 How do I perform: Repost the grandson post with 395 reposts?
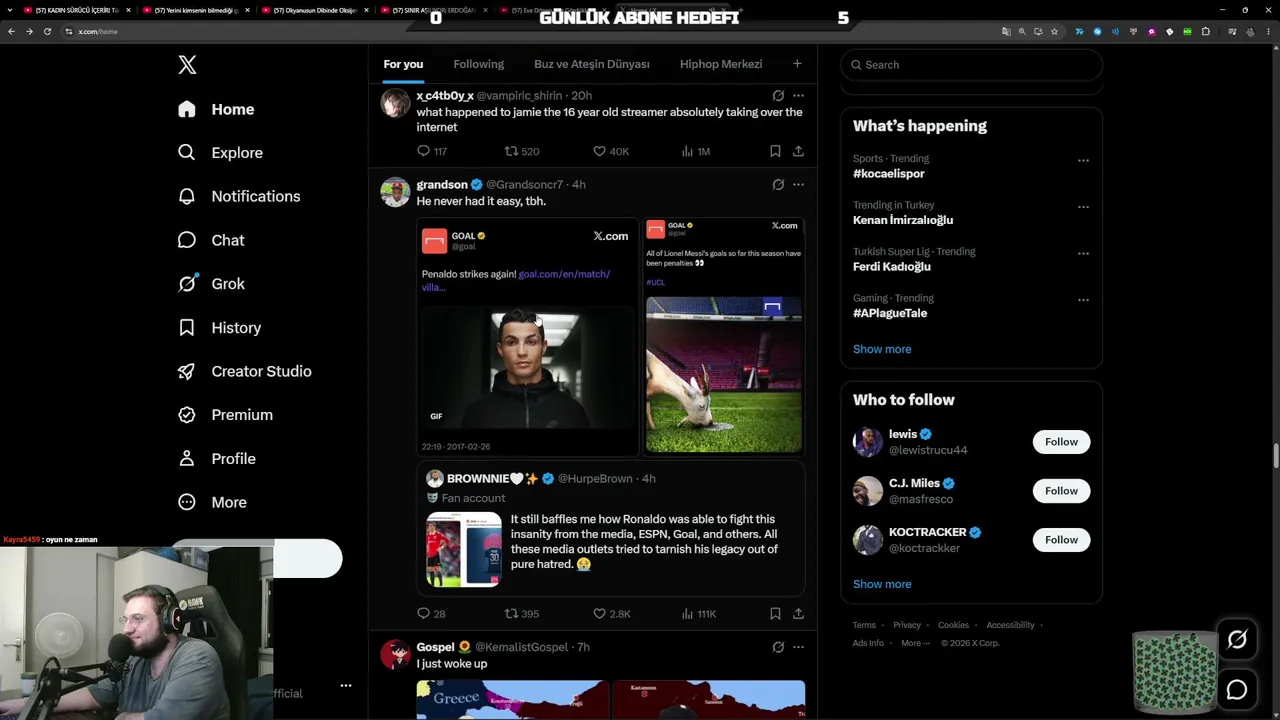(511, 613)
